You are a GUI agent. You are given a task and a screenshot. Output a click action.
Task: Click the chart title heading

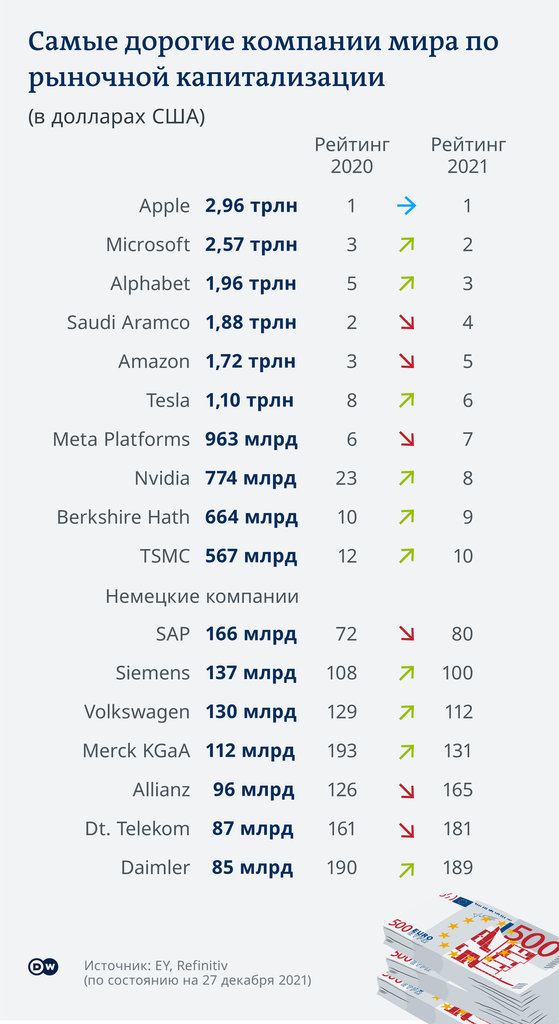(x=263, y=59)
